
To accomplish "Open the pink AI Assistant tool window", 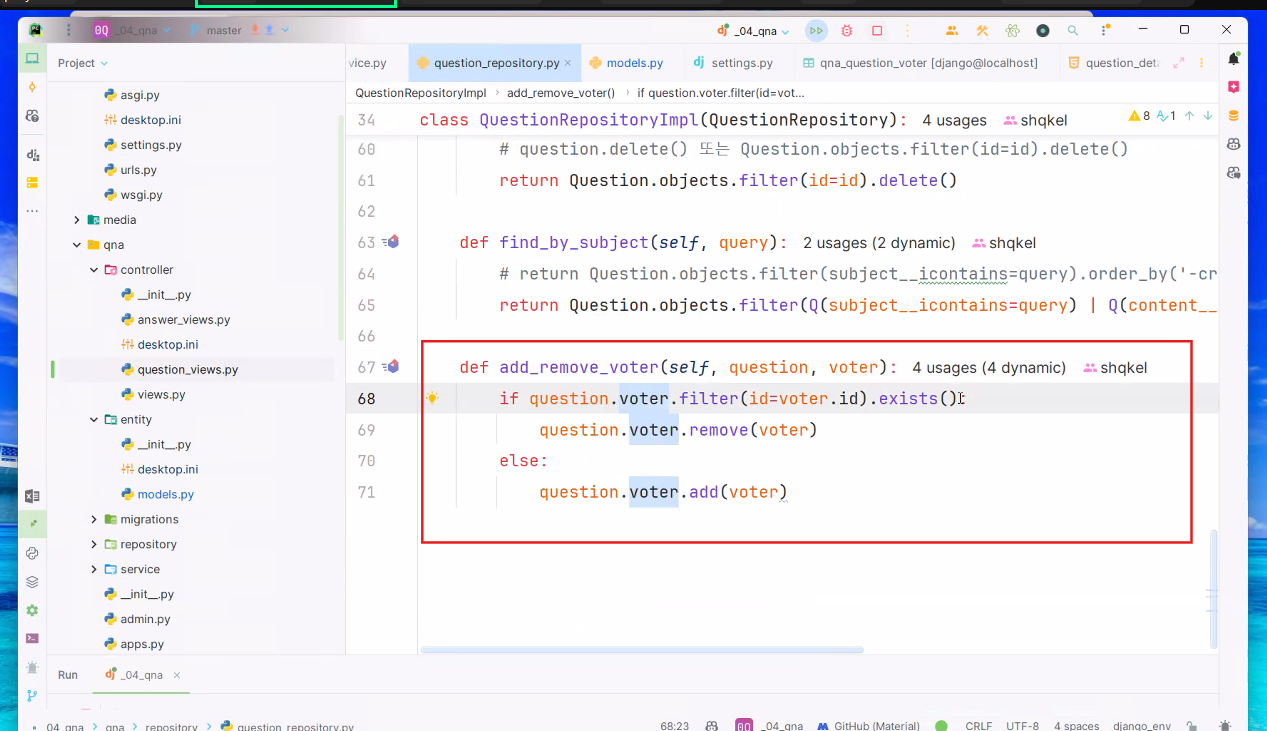I will click(x=1234, y=87).
